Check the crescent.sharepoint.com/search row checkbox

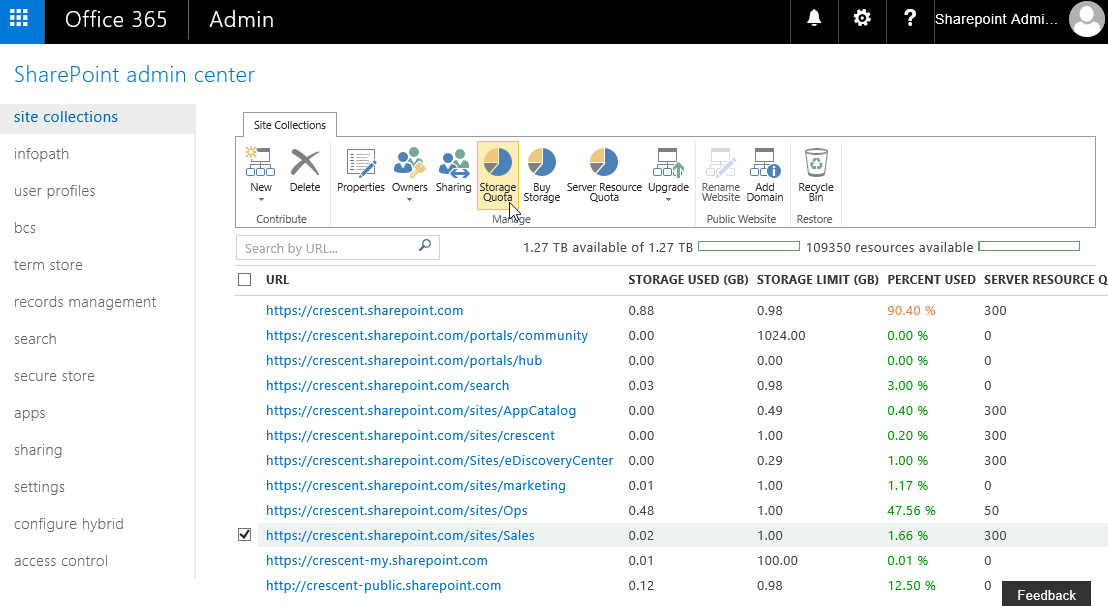pos(244,385)
